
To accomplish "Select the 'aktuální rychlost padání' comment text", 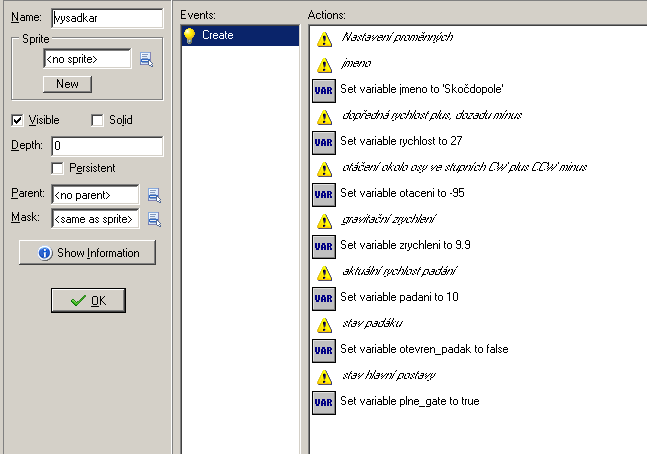I will [399, 271].
